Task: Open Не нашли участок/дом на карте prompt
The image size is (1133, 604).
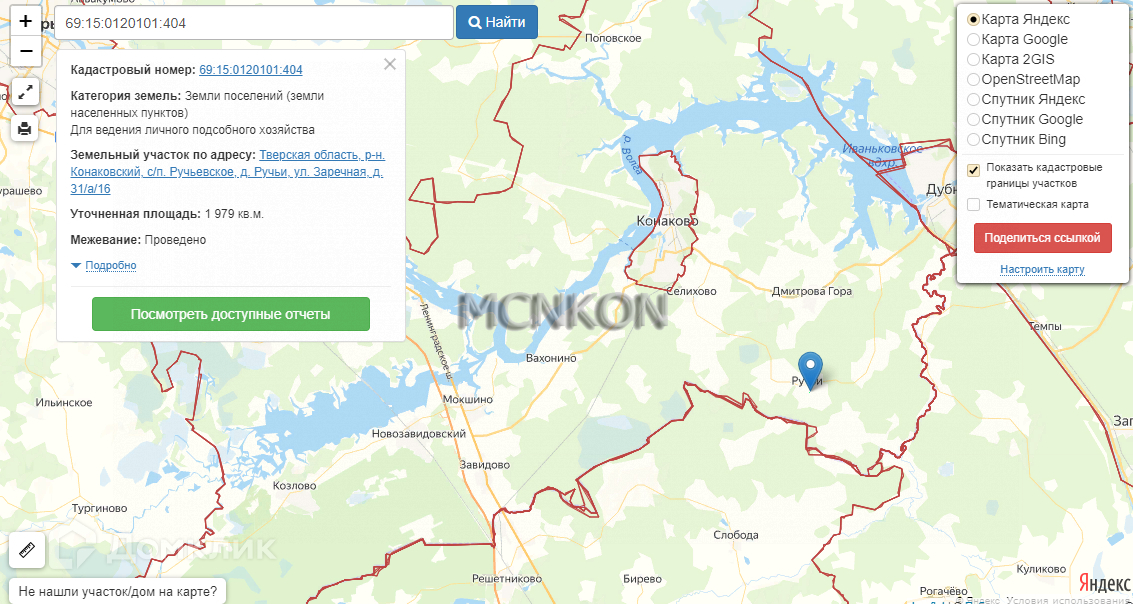Action: tap(117, 592)
